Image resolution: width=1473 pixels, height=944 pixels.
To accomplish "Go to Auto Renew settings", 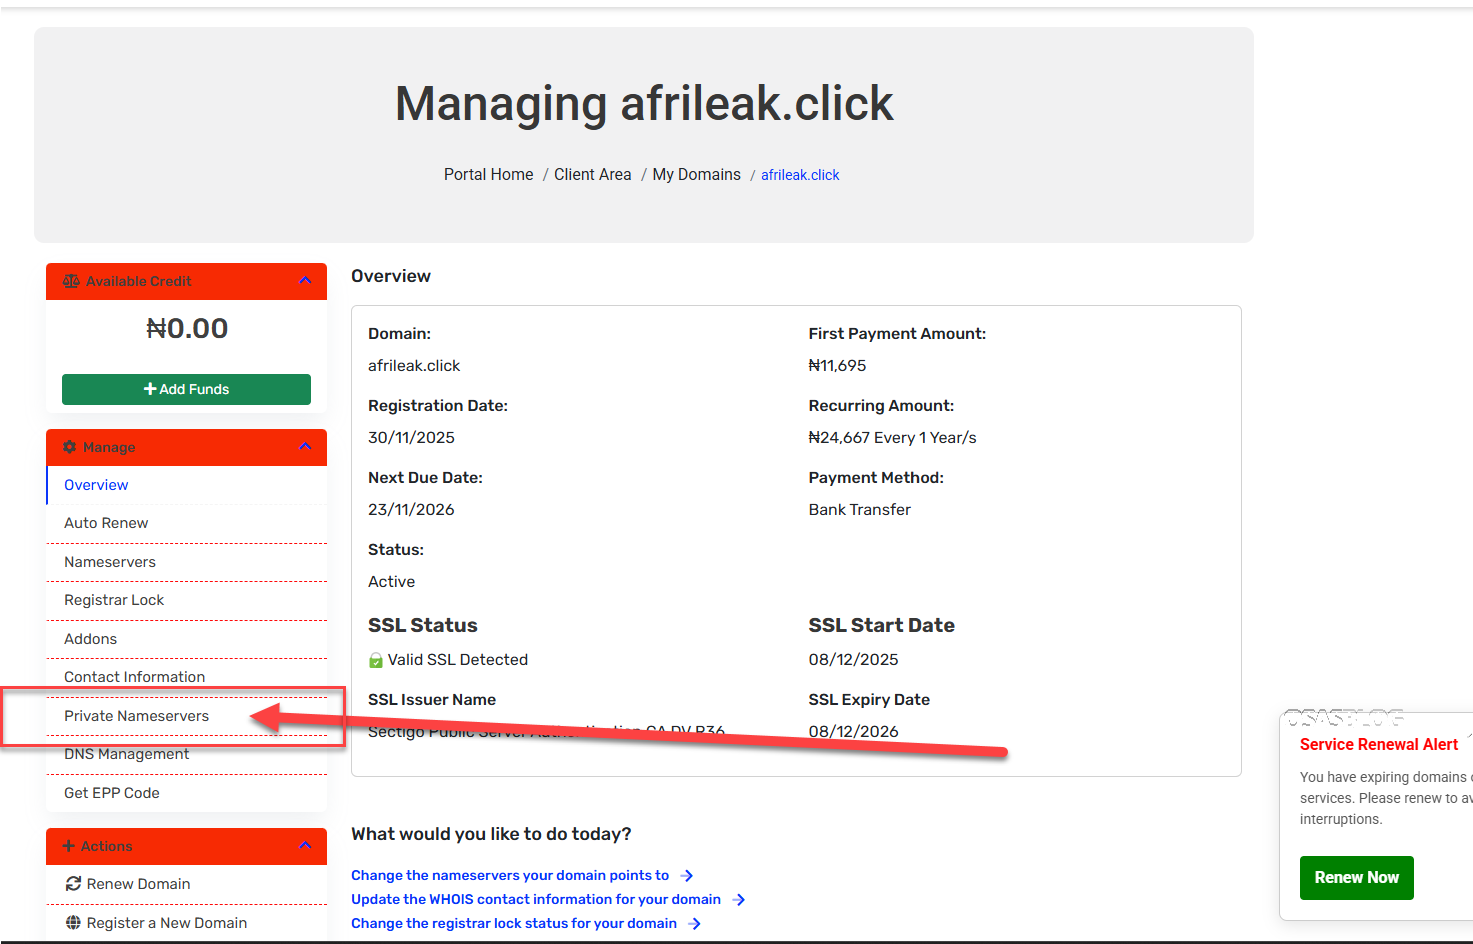I will pos(106,523).
